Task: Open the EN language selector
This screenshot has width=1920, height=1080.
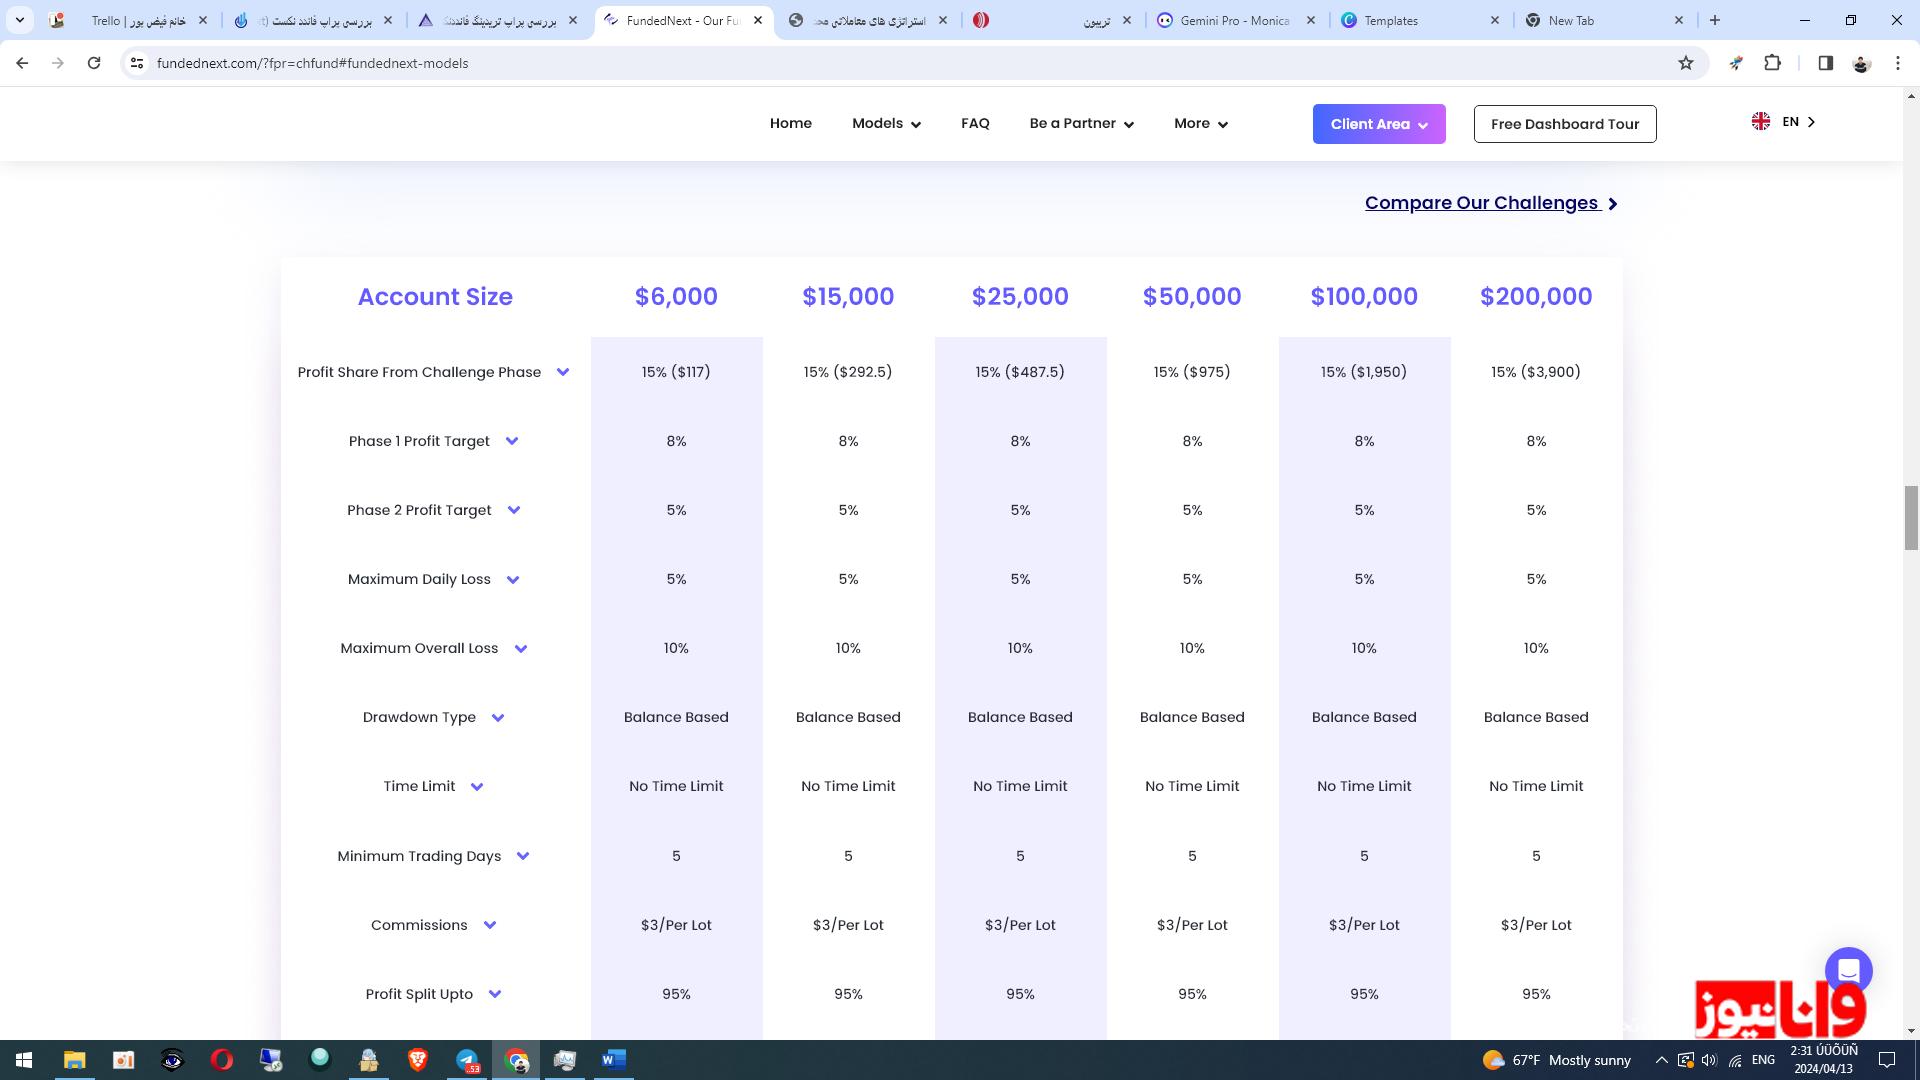Action: pos(1783,121)
